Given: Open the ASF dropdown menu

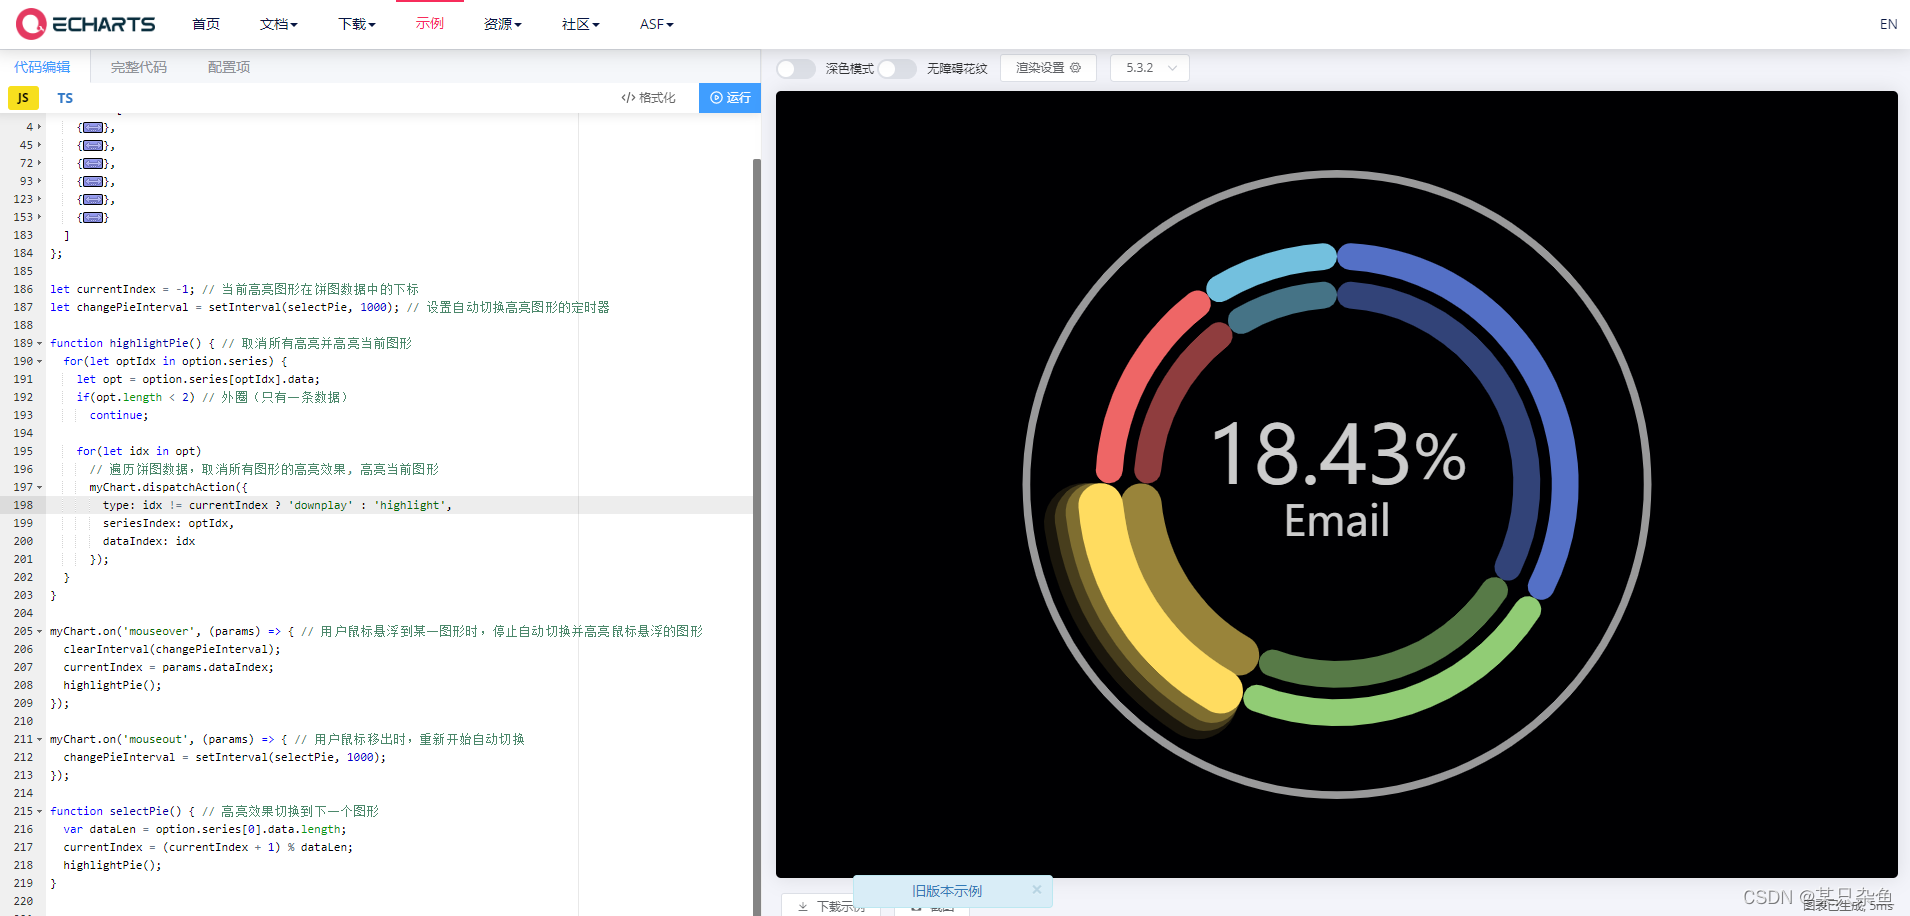Looking at the screenshot, I should pos(657,24).
